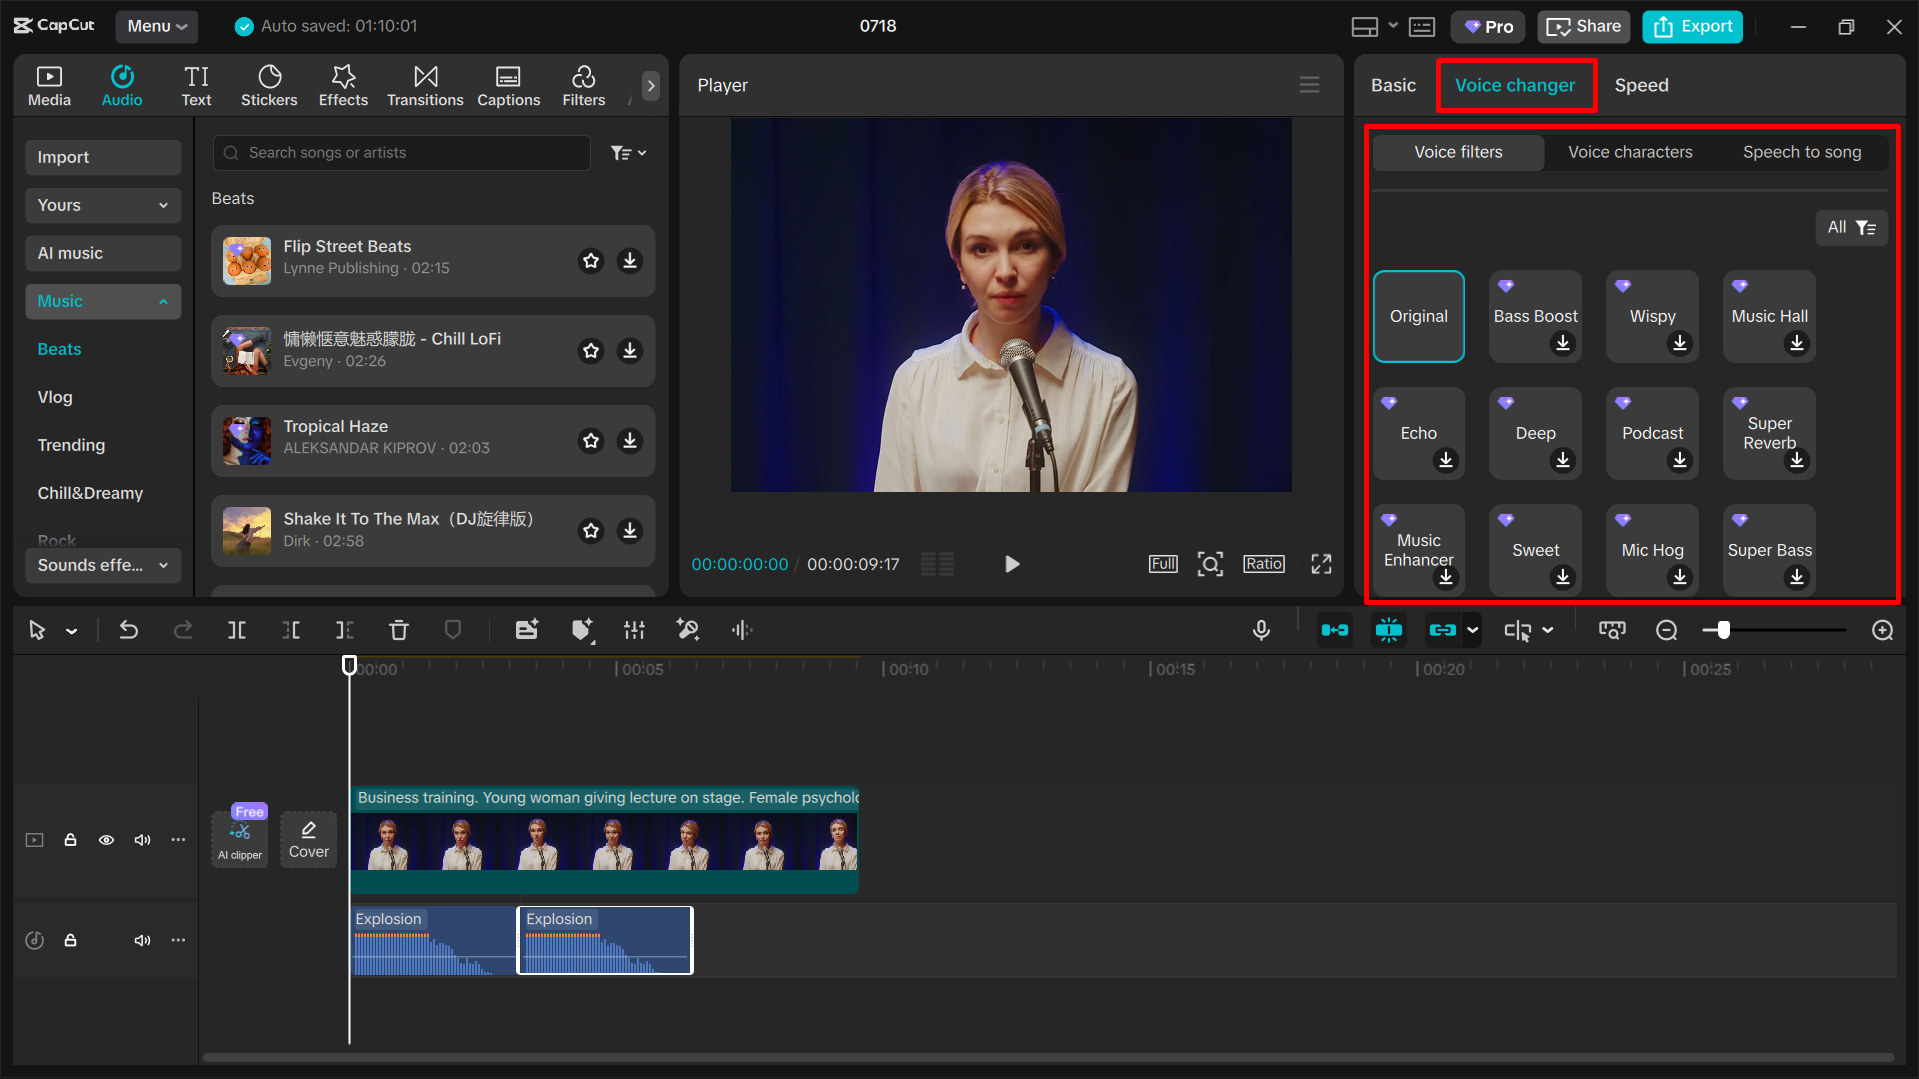This screenshot has width=1919, height=1079.
Task: Open select tool dropdown arrow
Action: (72, 631)
